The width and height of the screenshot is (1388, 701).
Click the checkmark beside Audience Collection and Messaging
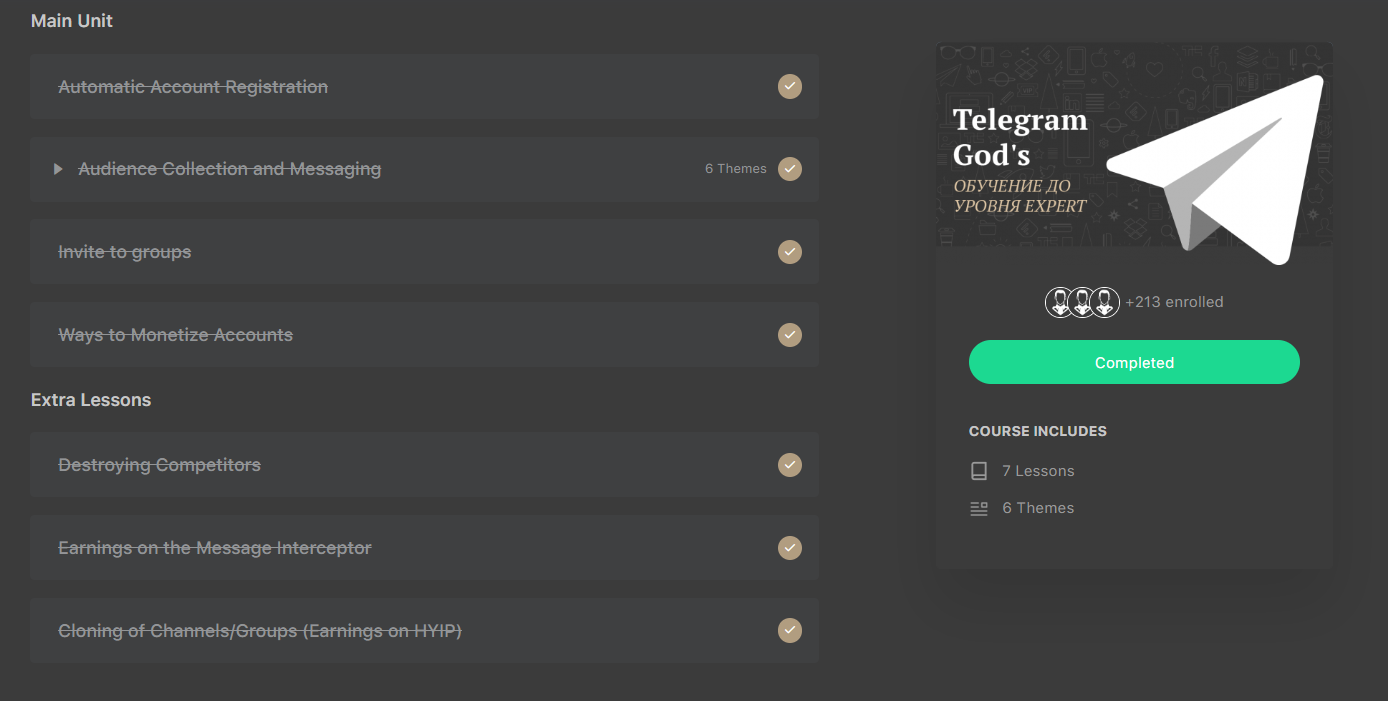tap(790, 169)
